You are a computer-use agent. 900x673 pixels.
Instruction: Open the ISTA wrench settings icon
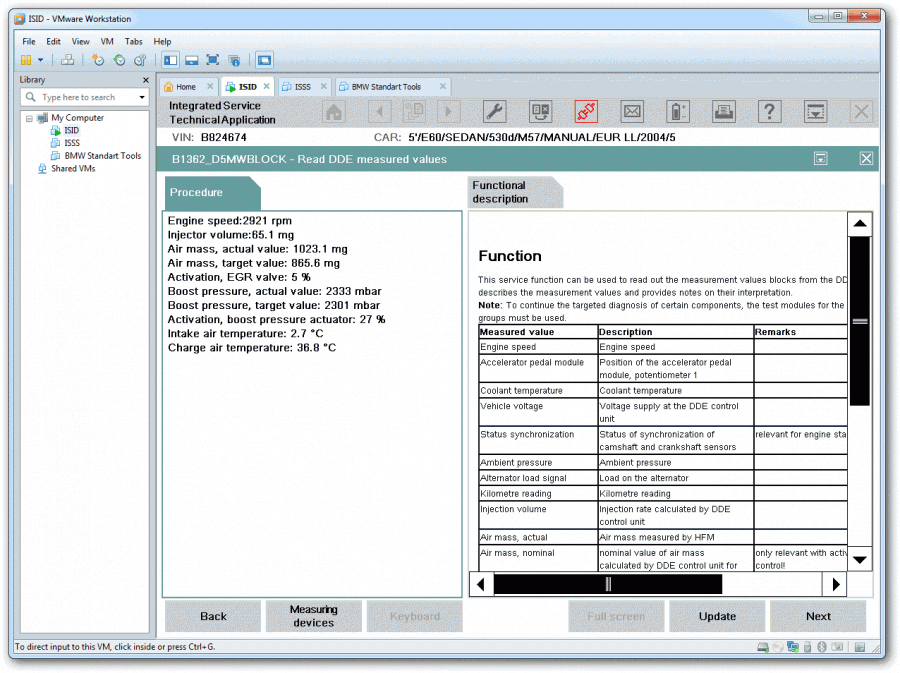coord(494,111)
